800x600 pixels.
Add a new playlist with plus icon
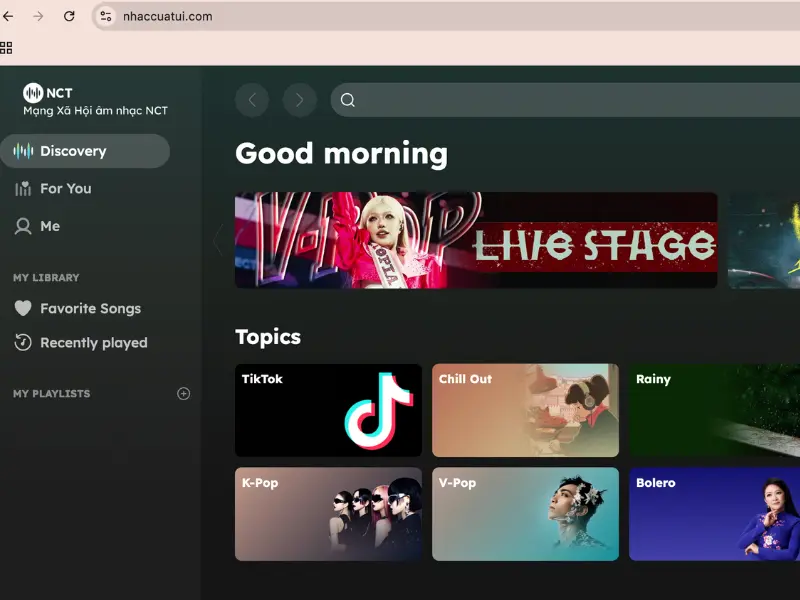[184, 393]
